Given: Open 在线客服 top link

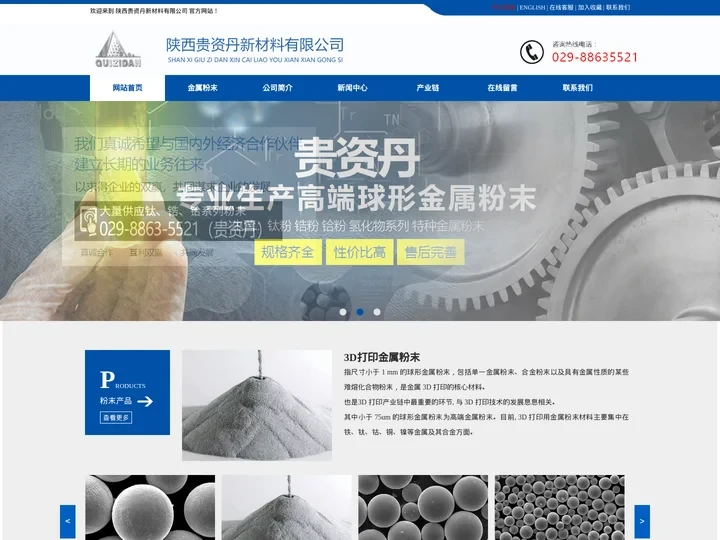Looking at the screenshot, I should pyautogui.click(x=561, y=7).
